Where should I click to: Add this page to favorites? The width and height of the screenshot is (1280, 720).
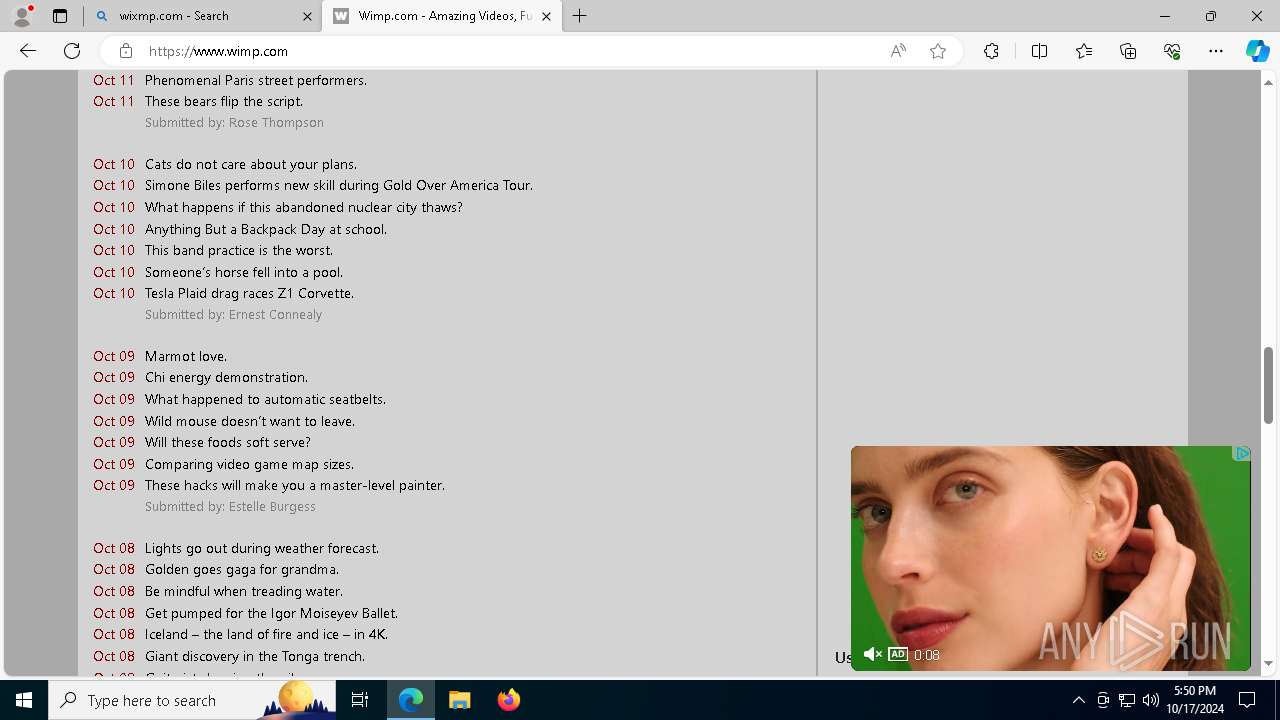click(x=938, y=51)
